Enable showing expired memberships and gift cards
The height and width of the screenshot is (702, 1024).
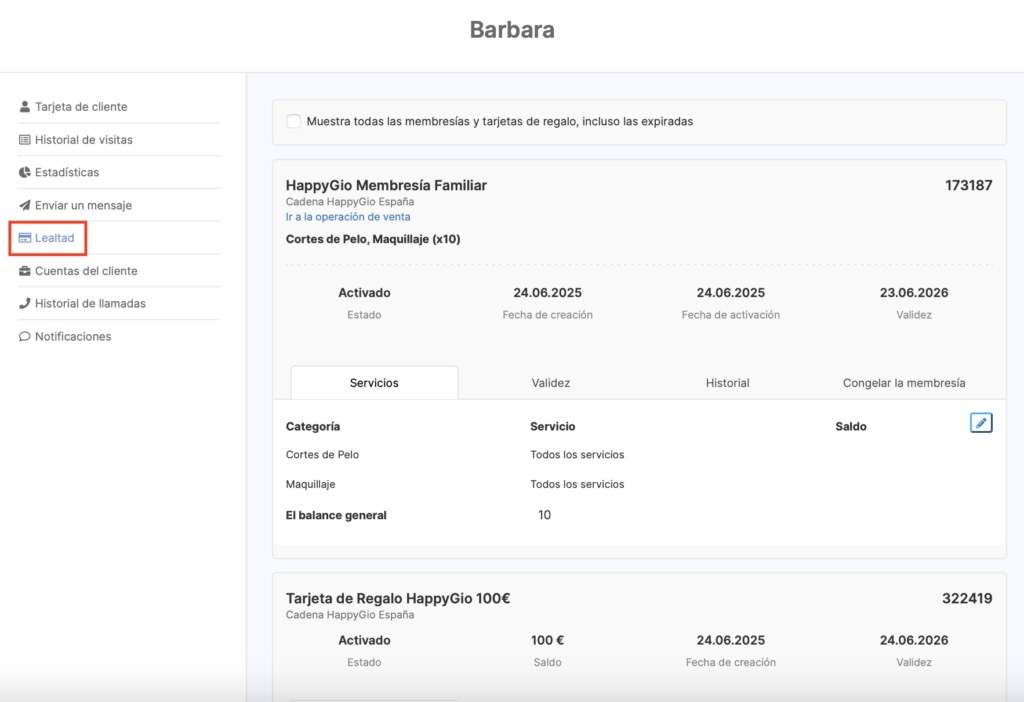pyautogui.click(x=294, y=122)
